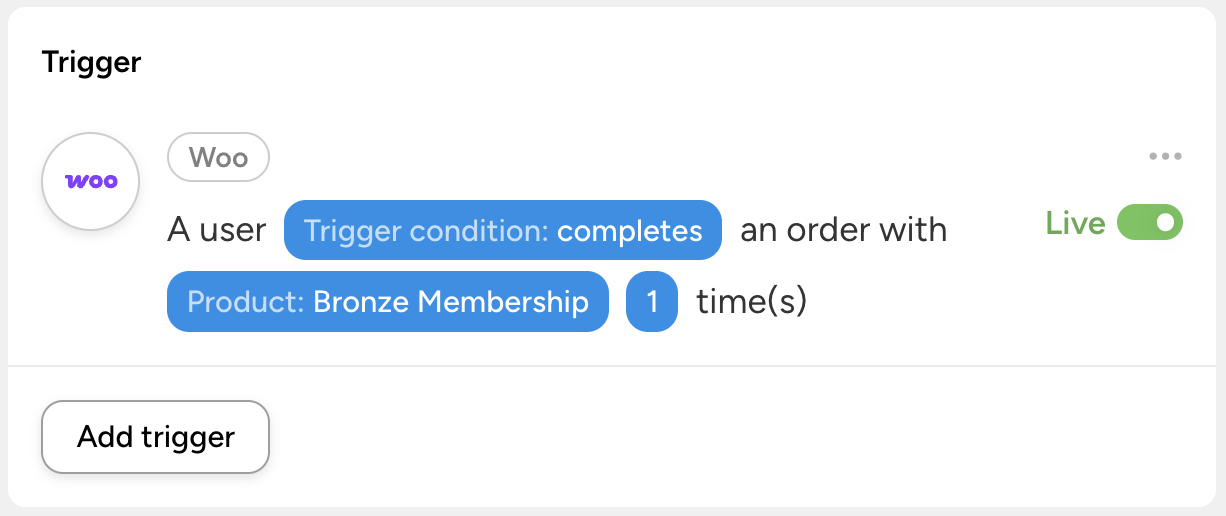
Task: Click the white knob of the Live switch
Action: tap(1165, 222)
